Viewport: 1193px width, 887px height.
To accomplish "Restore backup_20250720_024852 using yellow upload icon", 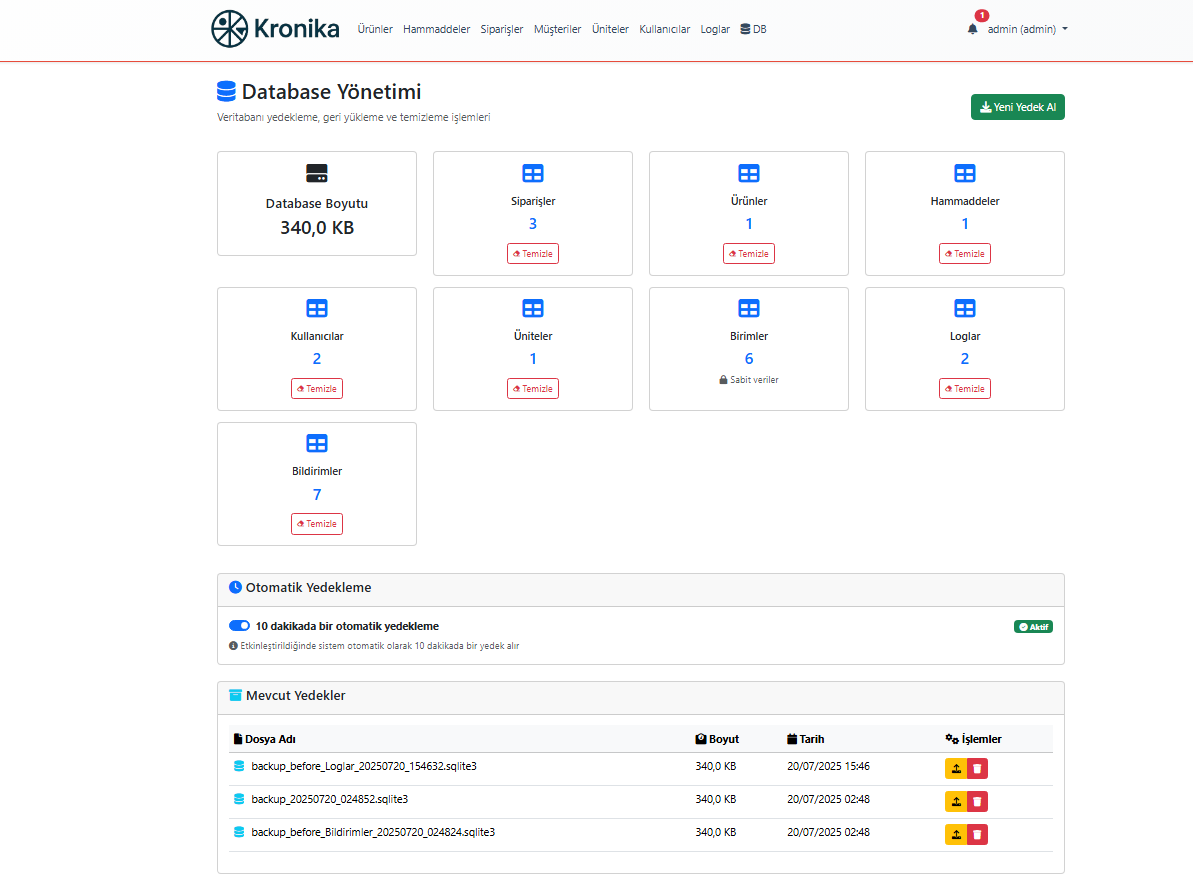I will tap(956, 801).
